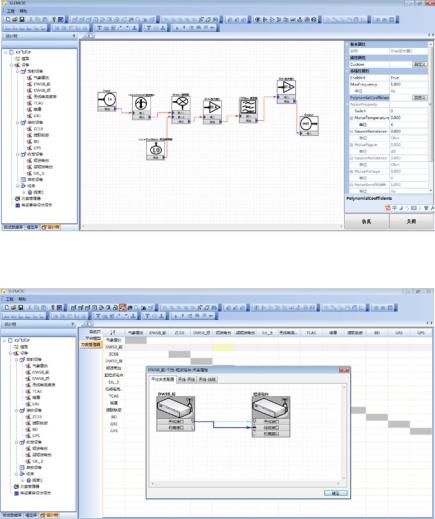This screenshot has width=435, height=519.
Task: Click the button in the PolynomialCoefficient row
Action: pyautogui.click(x=419, y=98)
